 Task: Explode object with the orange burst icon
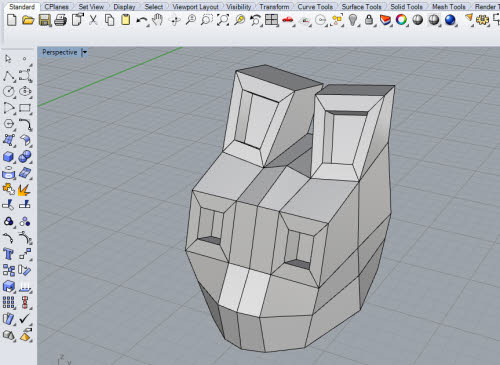pos(24,189)
